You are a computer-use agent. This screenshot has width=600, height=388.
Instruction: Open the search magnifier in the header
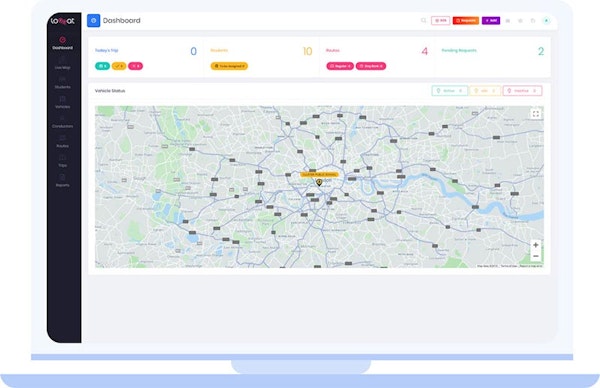point(423,20)
